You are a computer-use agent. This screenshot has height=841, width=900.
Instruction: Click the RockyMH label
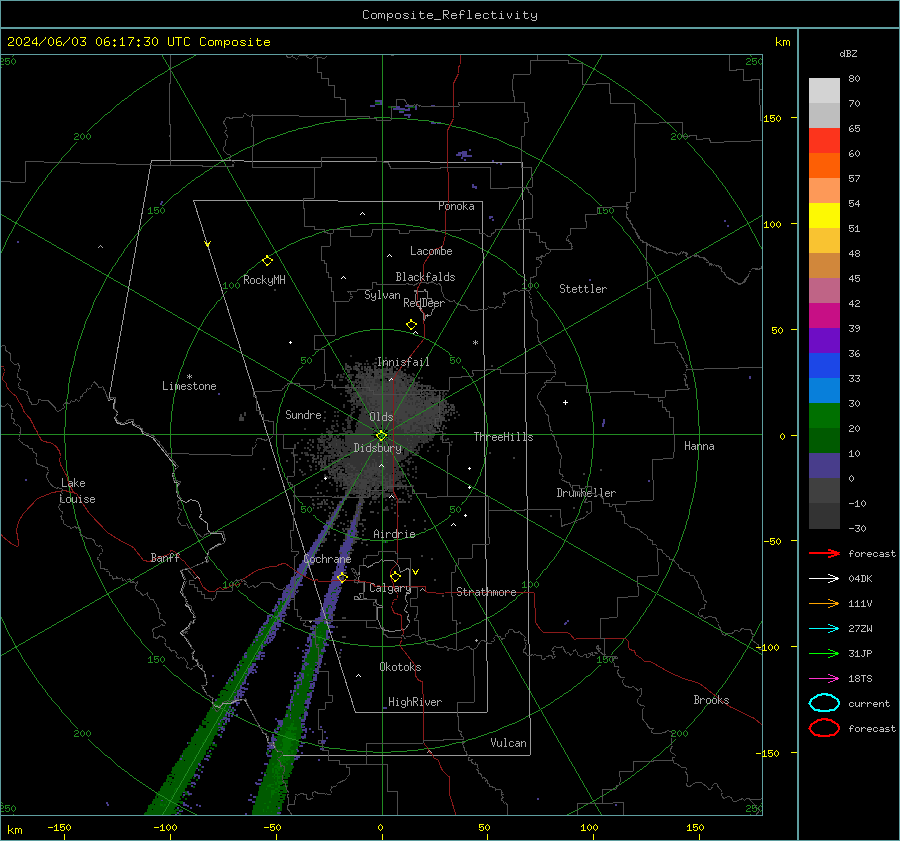click(264, 280)
